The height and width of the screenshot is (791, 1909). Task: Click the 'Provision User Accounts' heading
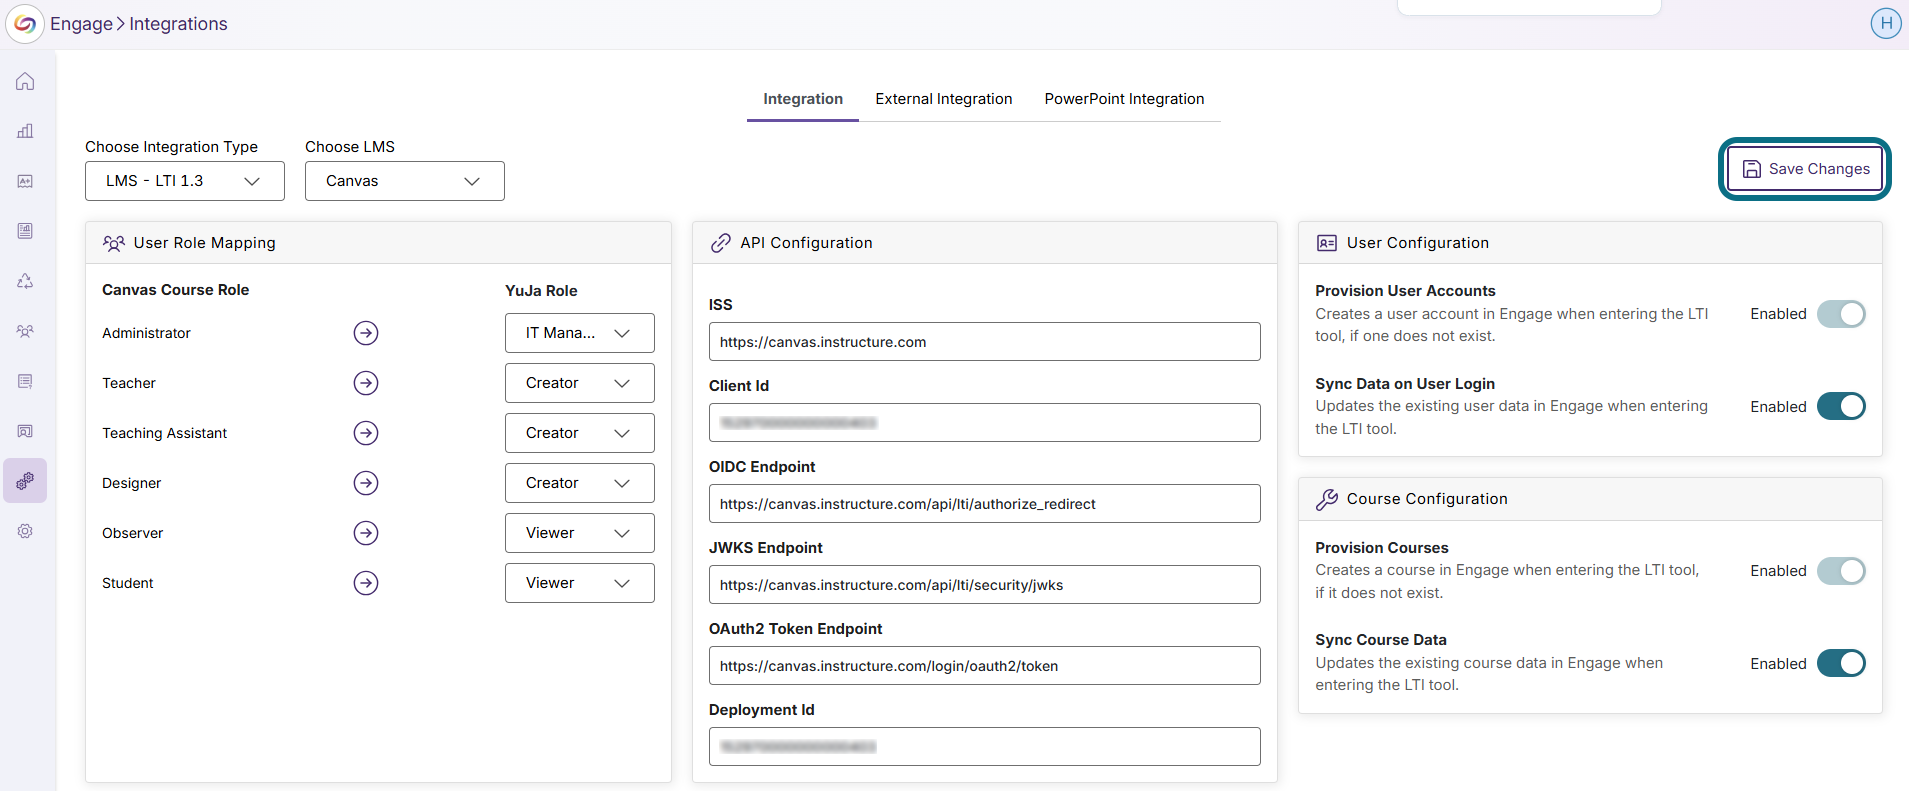(1405, 291)
